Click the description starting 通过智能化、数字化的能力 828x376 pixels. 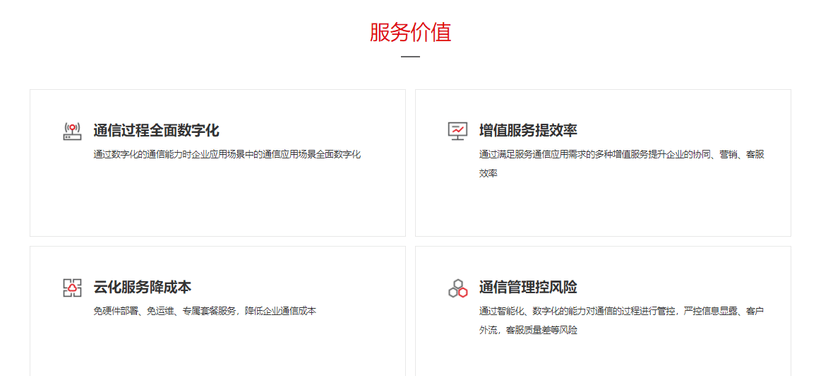tap(622, 321)
